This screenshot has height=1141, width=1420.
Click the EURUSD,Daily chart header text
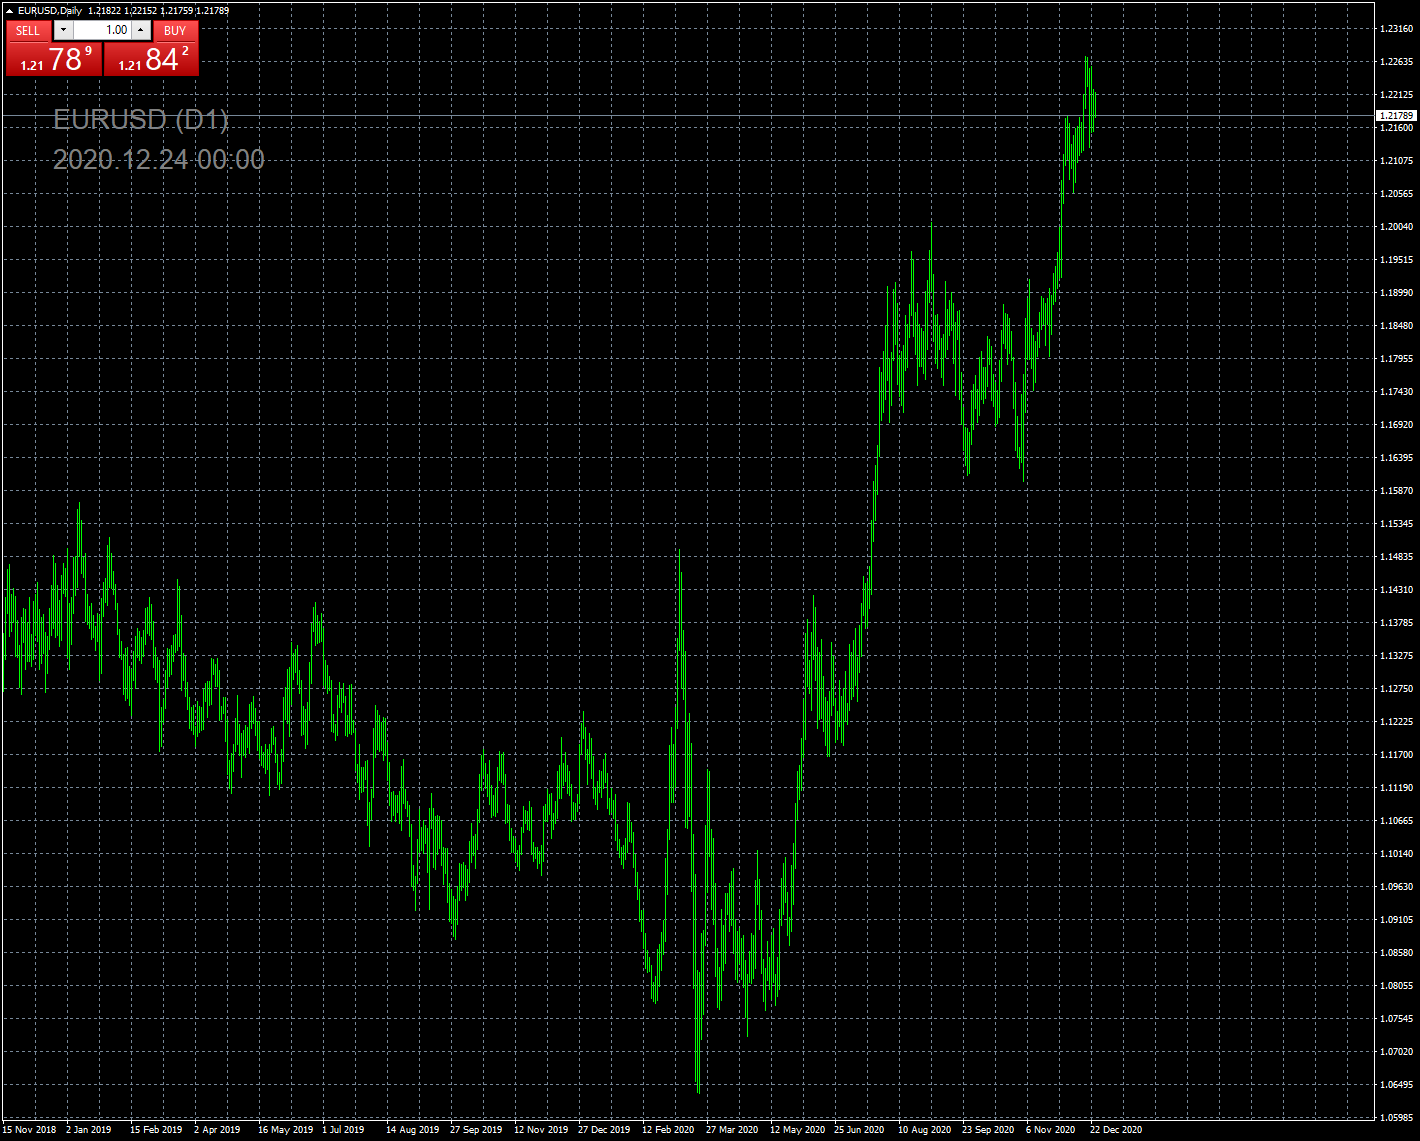(x=50, y=11)
